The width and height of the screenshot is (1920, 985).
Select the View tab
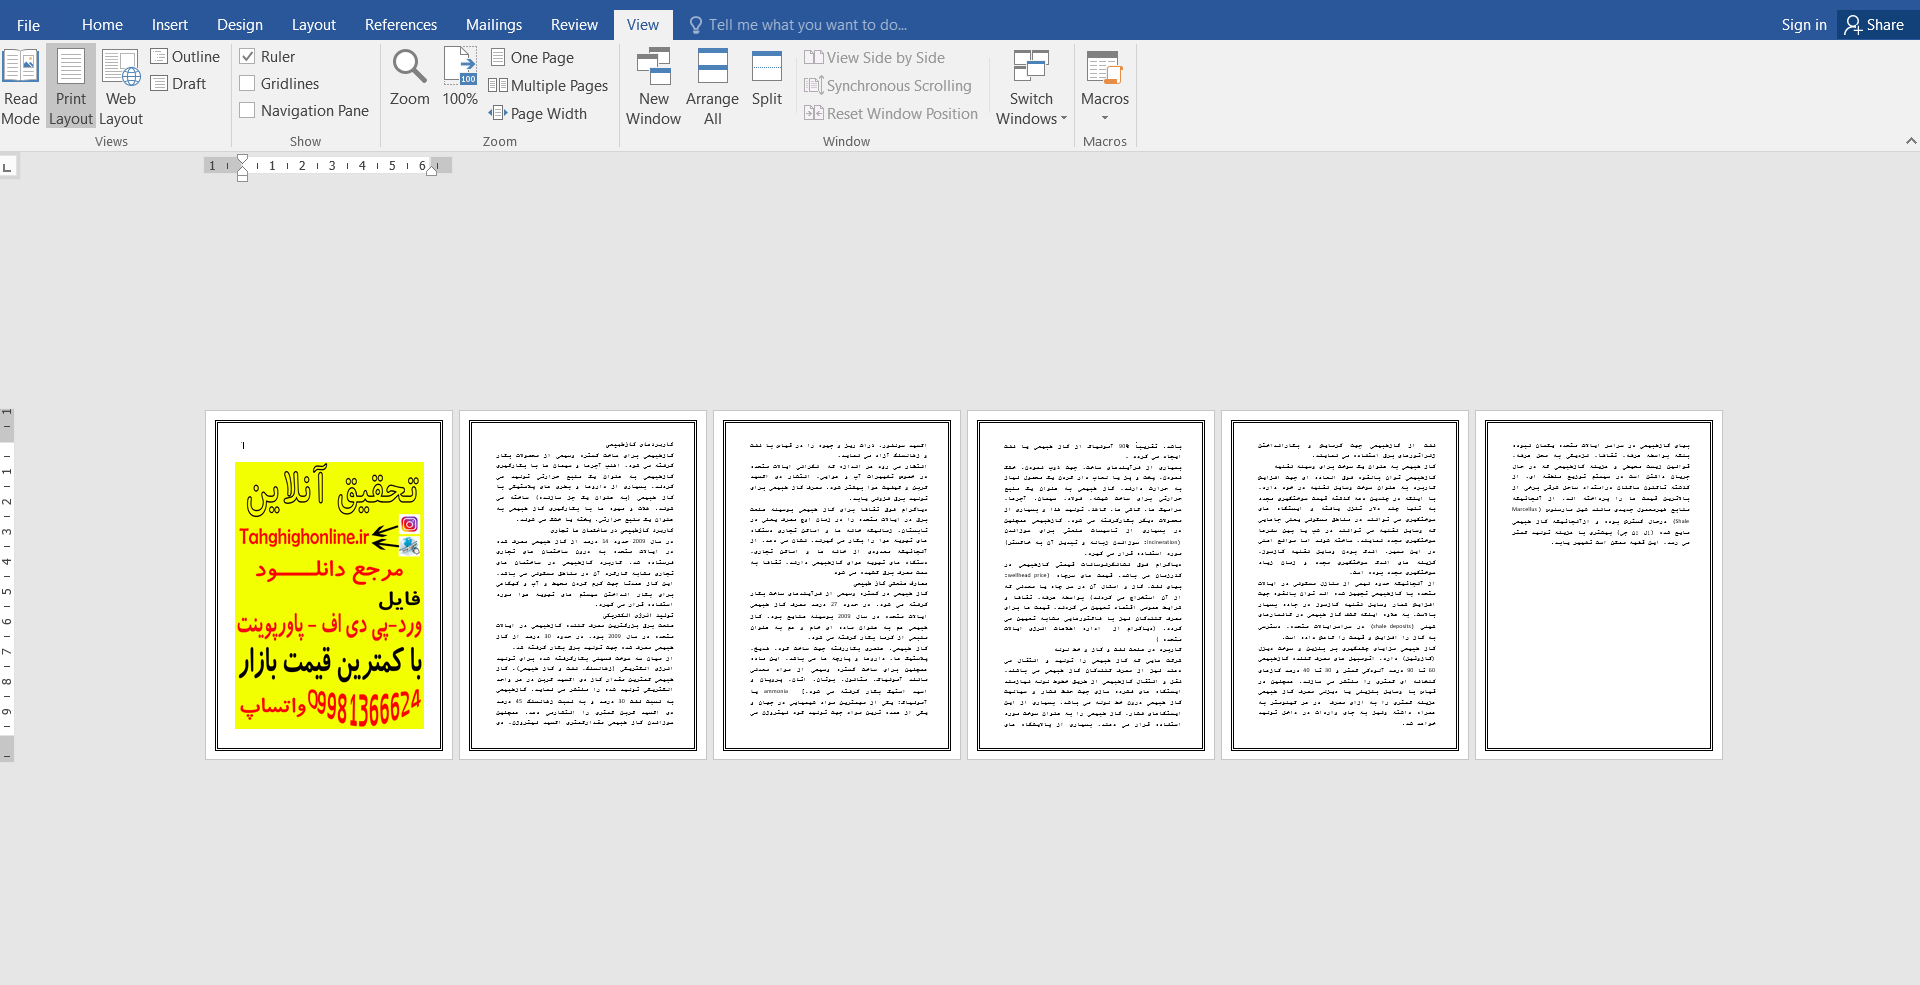pyautogui.click(x=643, y=24)
